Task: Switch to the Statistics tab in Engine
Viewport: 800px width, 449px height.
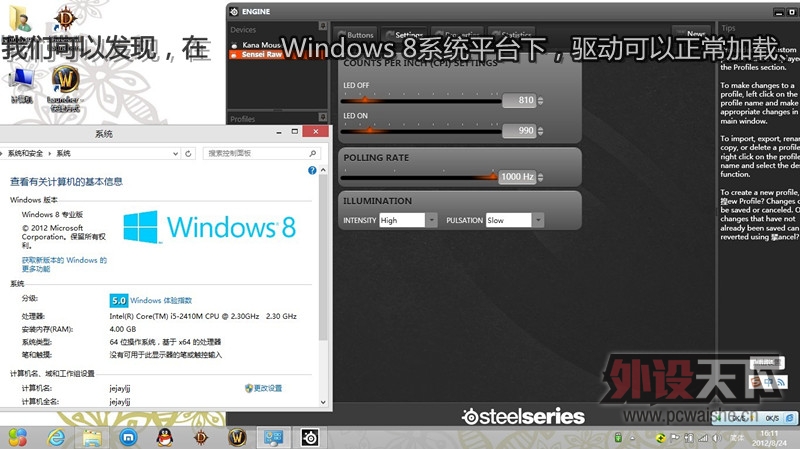Action: 511,35
